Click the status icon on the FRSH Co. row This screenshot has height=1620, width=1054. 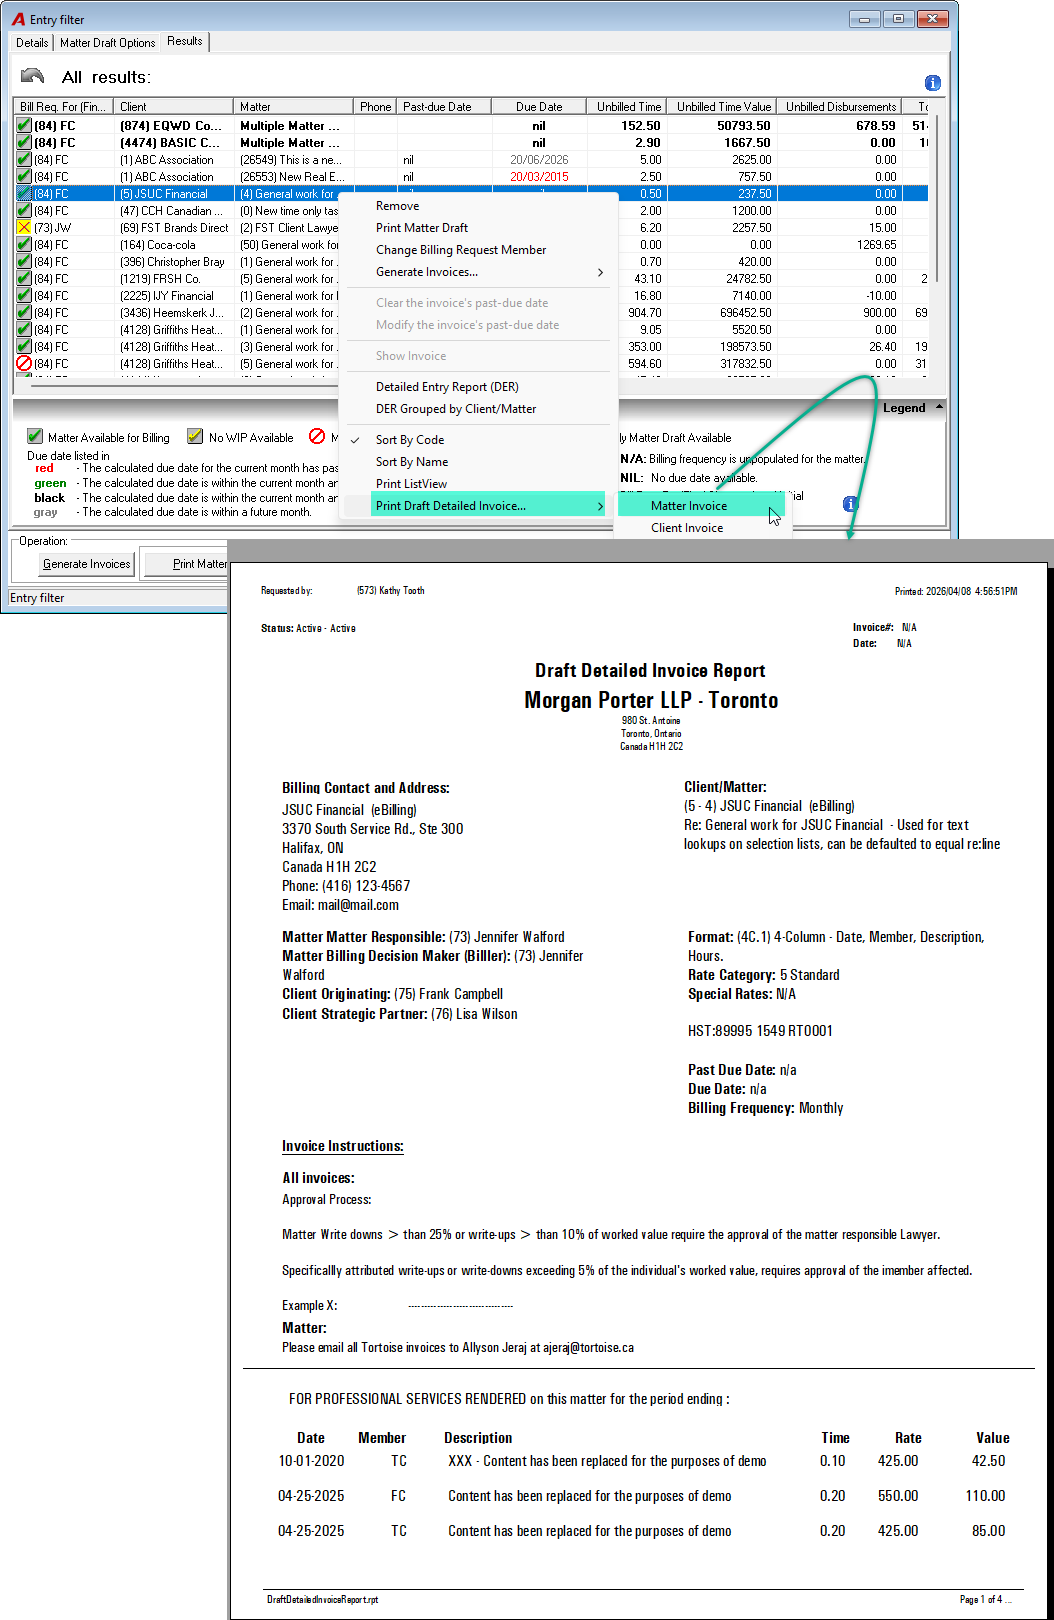point(24,279)
